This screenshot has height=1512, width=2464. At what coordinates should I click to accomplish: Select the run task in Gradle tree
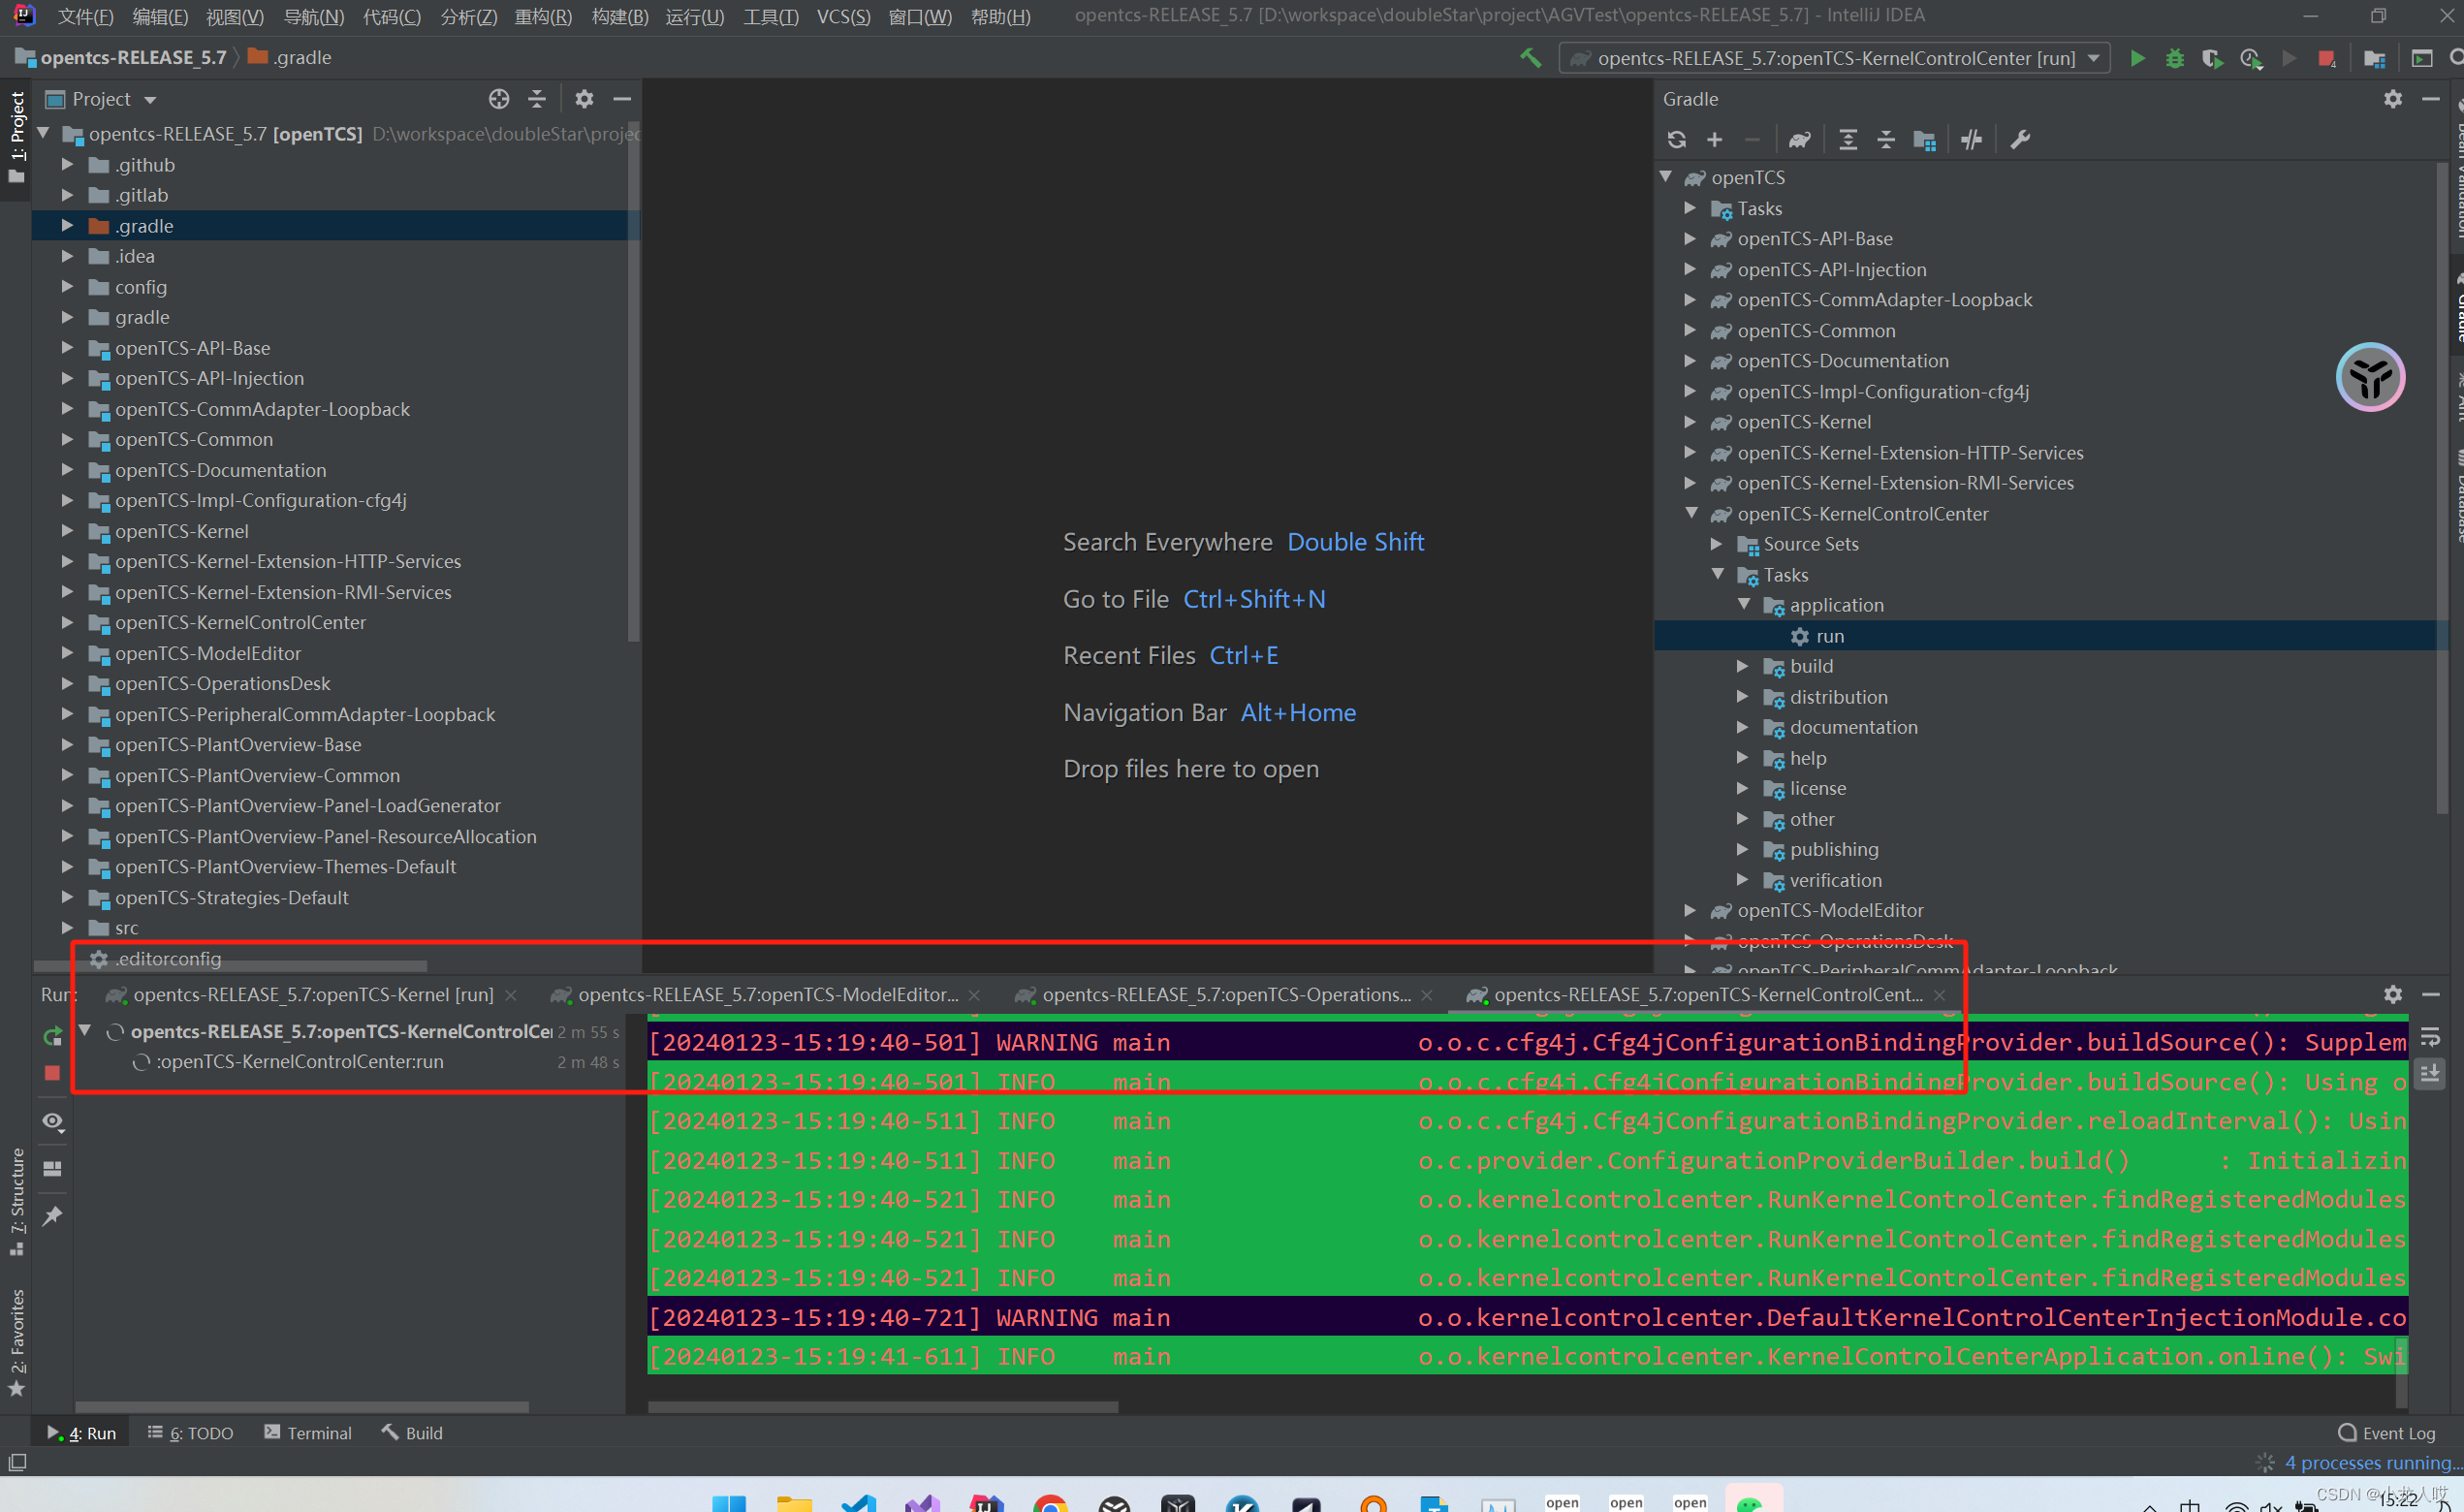(x=1829, y=636)
